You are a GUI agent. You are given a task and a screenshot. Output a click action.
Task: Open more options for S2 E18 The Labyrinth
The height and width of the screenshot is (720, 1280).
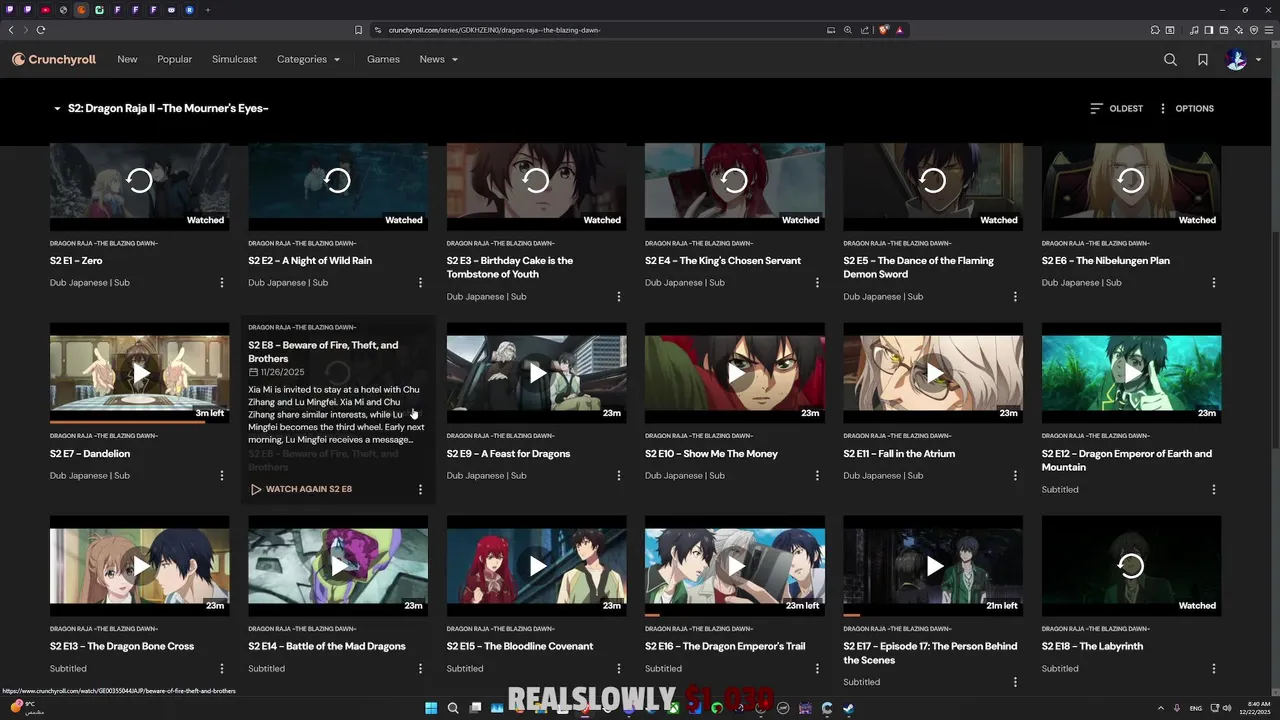tap(1214, 668)
